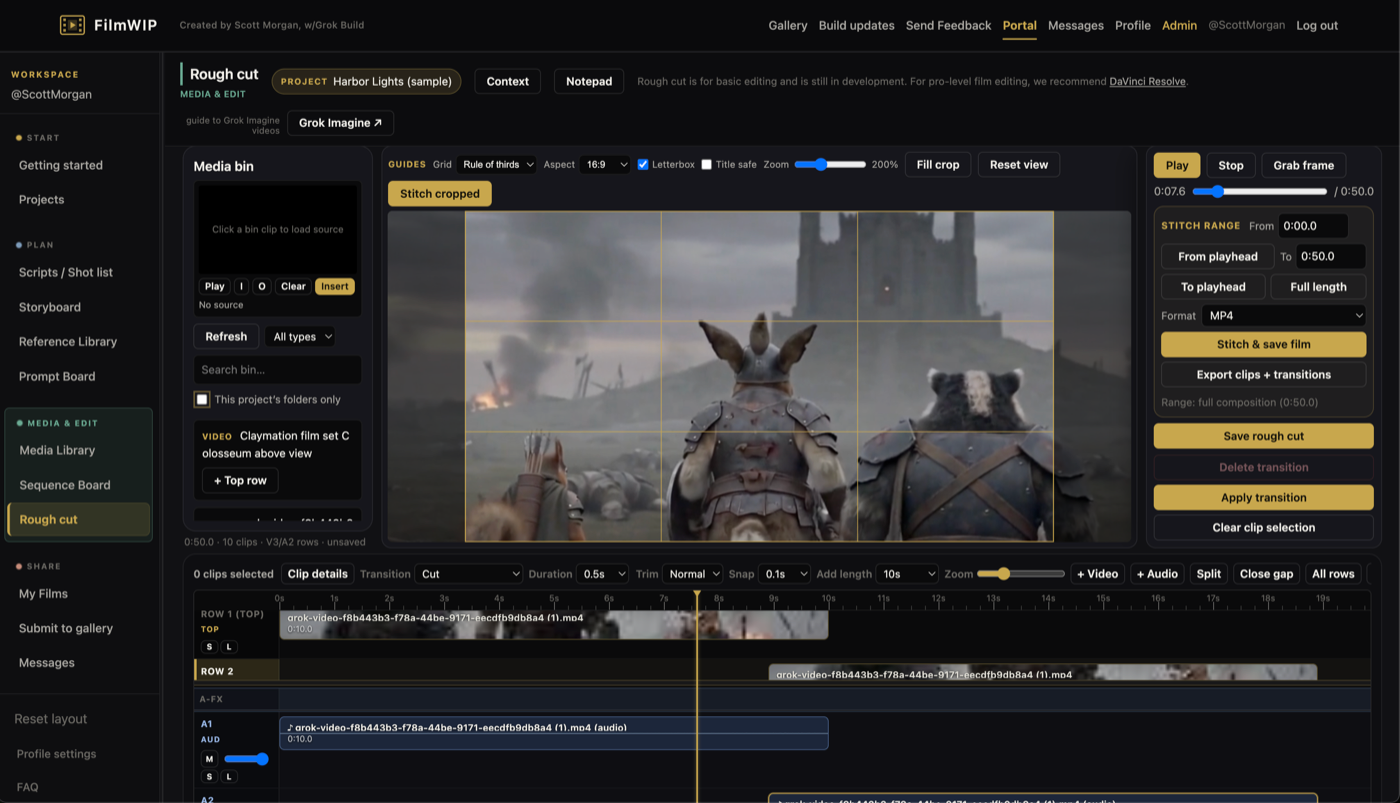Image resolution: width=1400 pixels, height=803 pixels.
Task: Open Storyboard in the sidebar
Action: (50, 307)
